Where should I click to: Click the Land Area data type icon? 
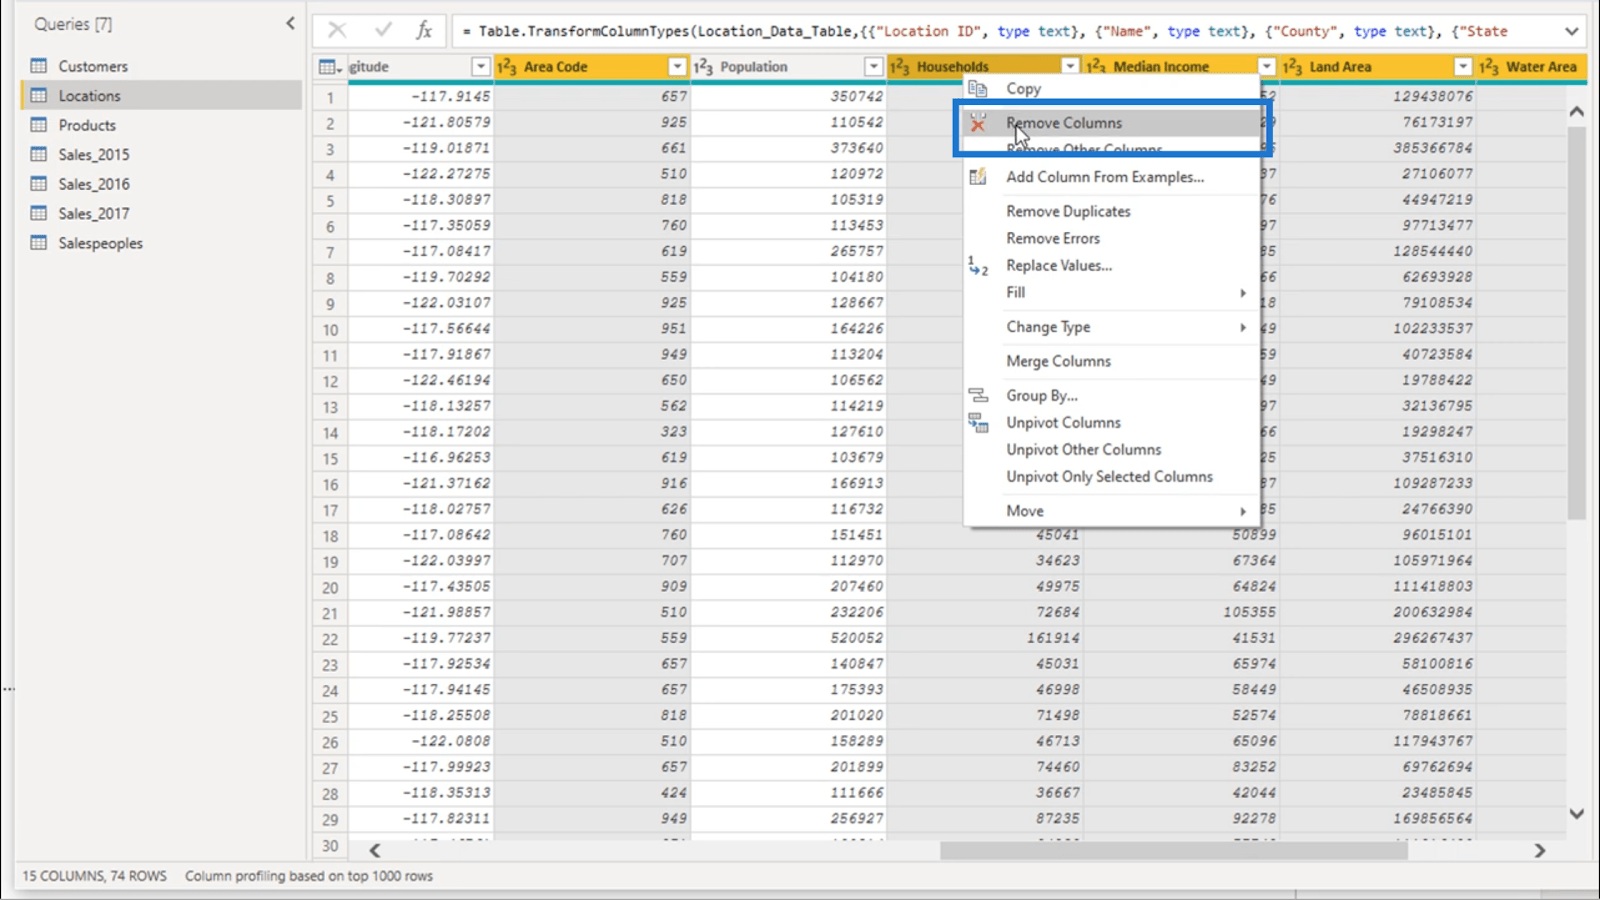pos(1293,67)
